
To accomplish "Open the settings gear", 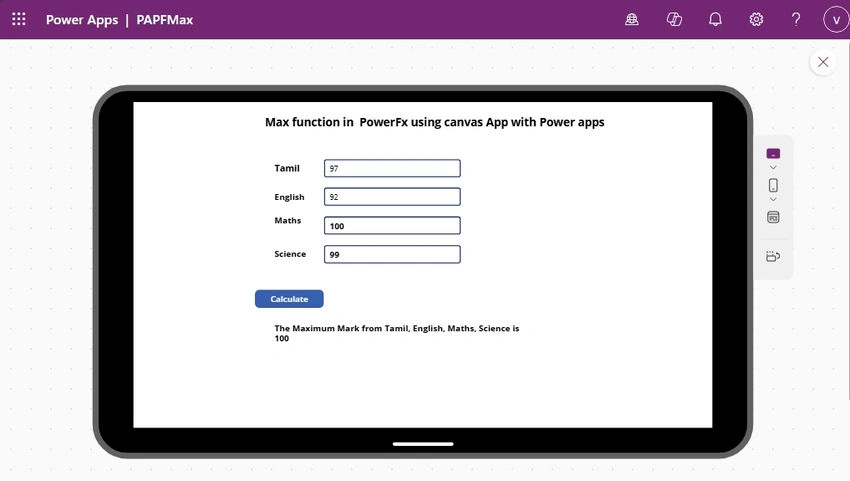I will point(756,20).
